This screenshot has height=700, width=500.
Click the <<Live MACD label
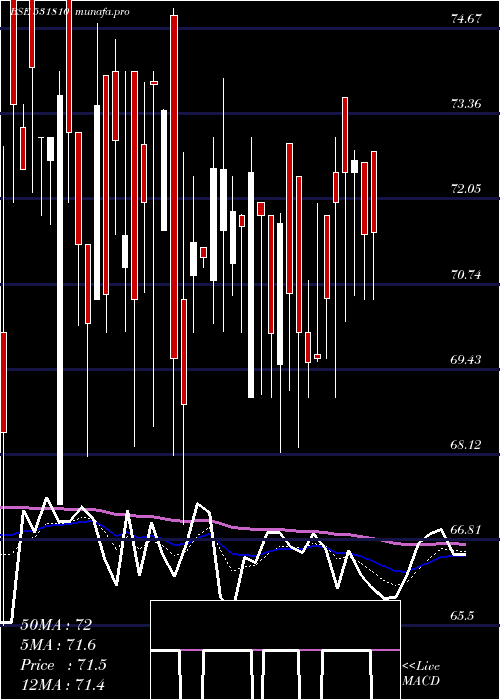click(x=421, y=674)
